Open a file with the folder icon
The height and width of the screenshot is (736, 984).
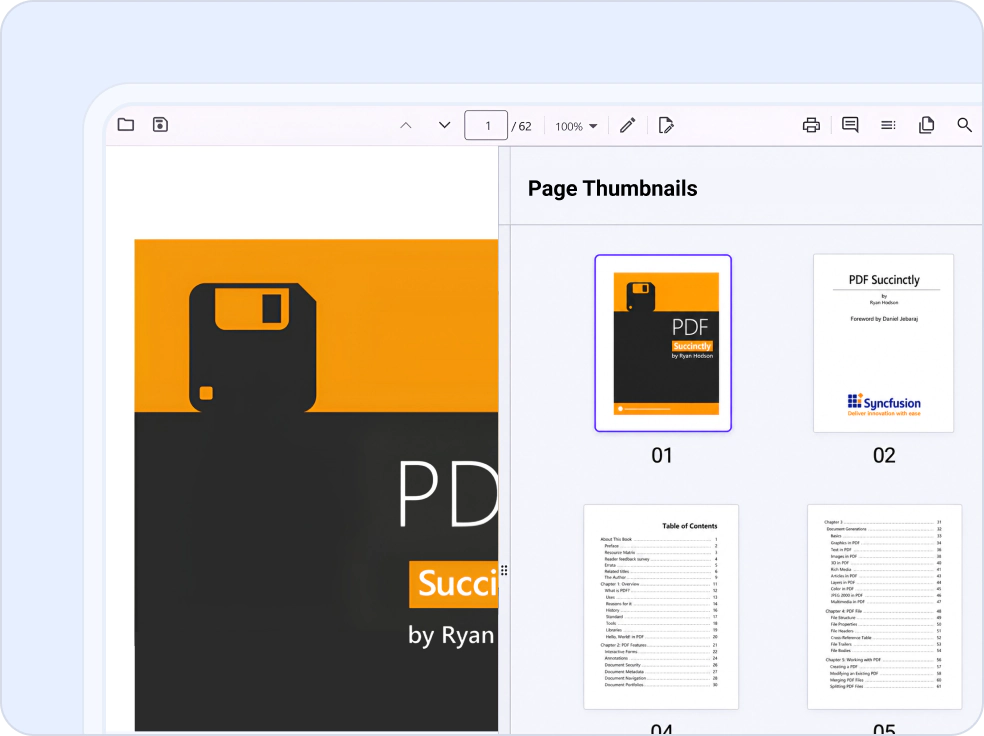(126, 124)
